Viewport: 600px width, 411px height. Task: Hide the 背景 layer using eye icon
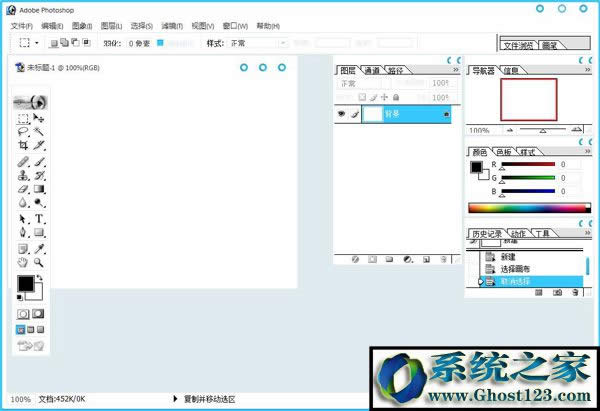pyautogui.click(x=341, y=115)
